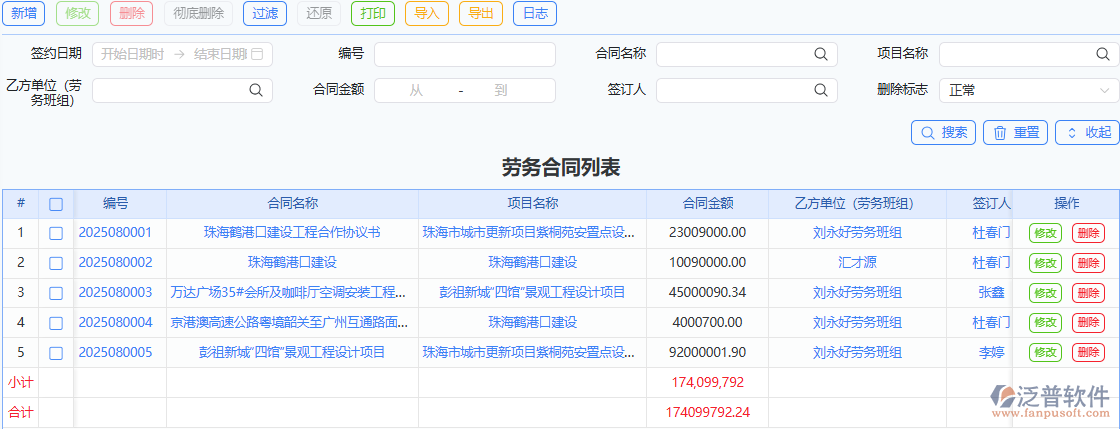Click the search icon in 合同名称 field
Viewport: 1120px width, 429px height.
click(821, 54)
